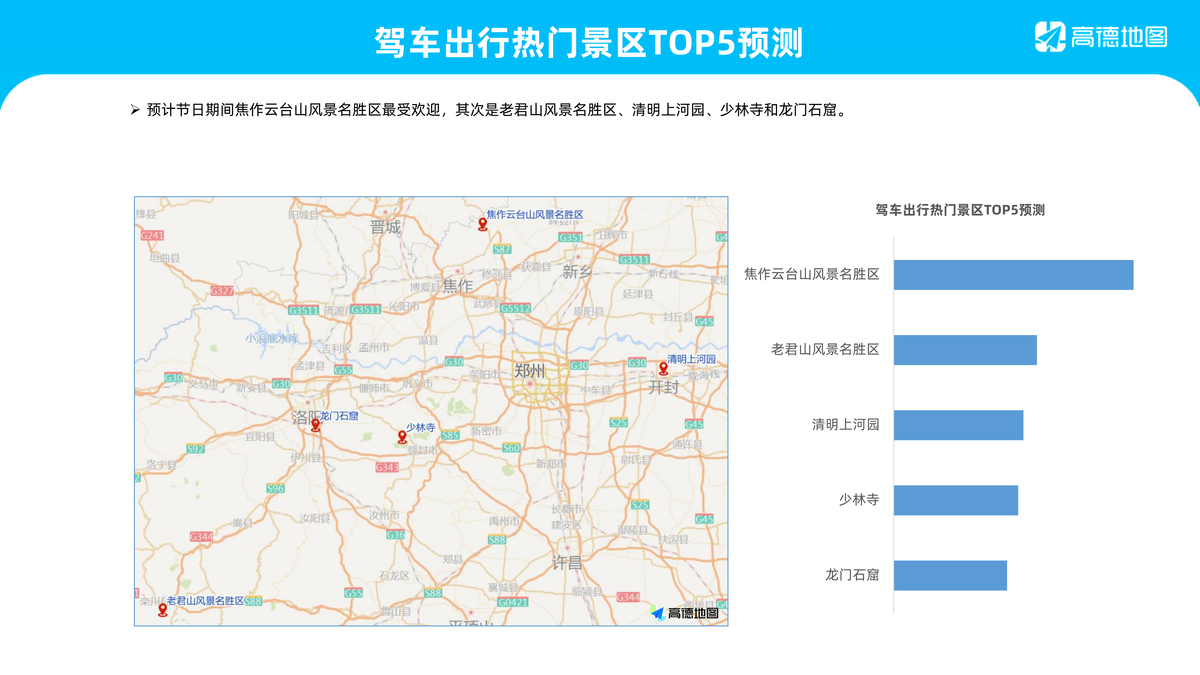
Task: Click the S92 highway shield
Action: (x=196, y=448)
